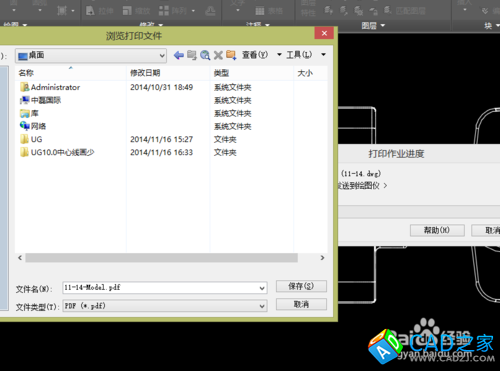Select the 库 library folder icon

24,113
